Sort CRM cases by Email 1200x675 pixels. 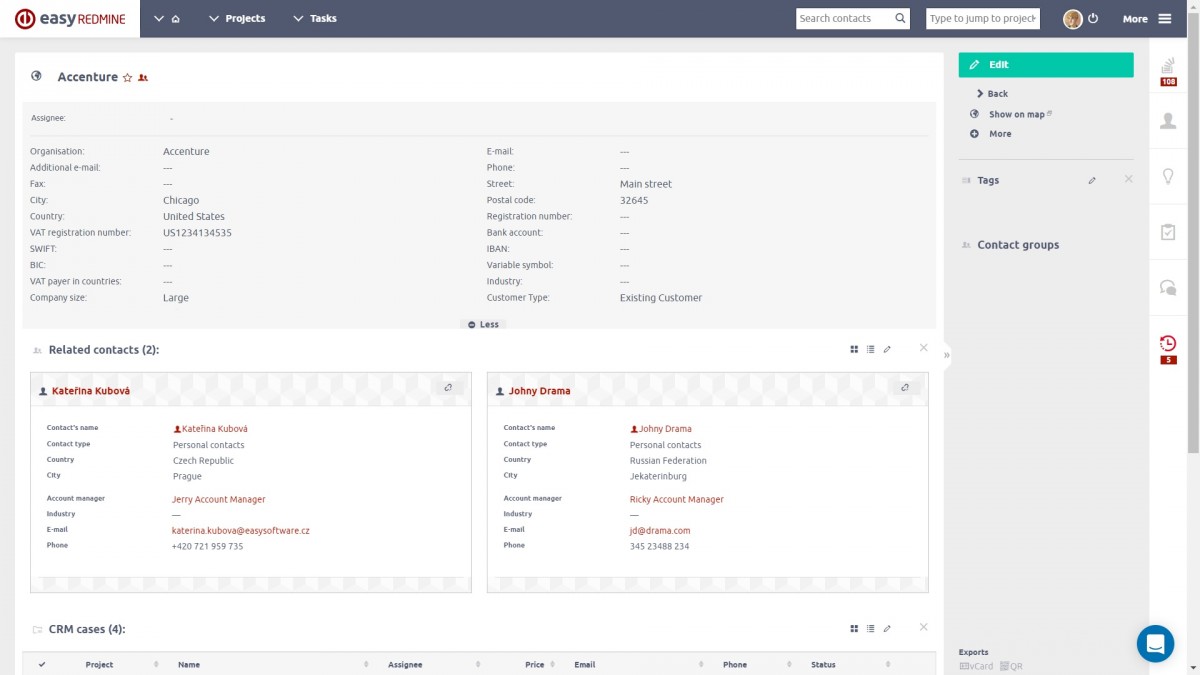tap(585, 664)
